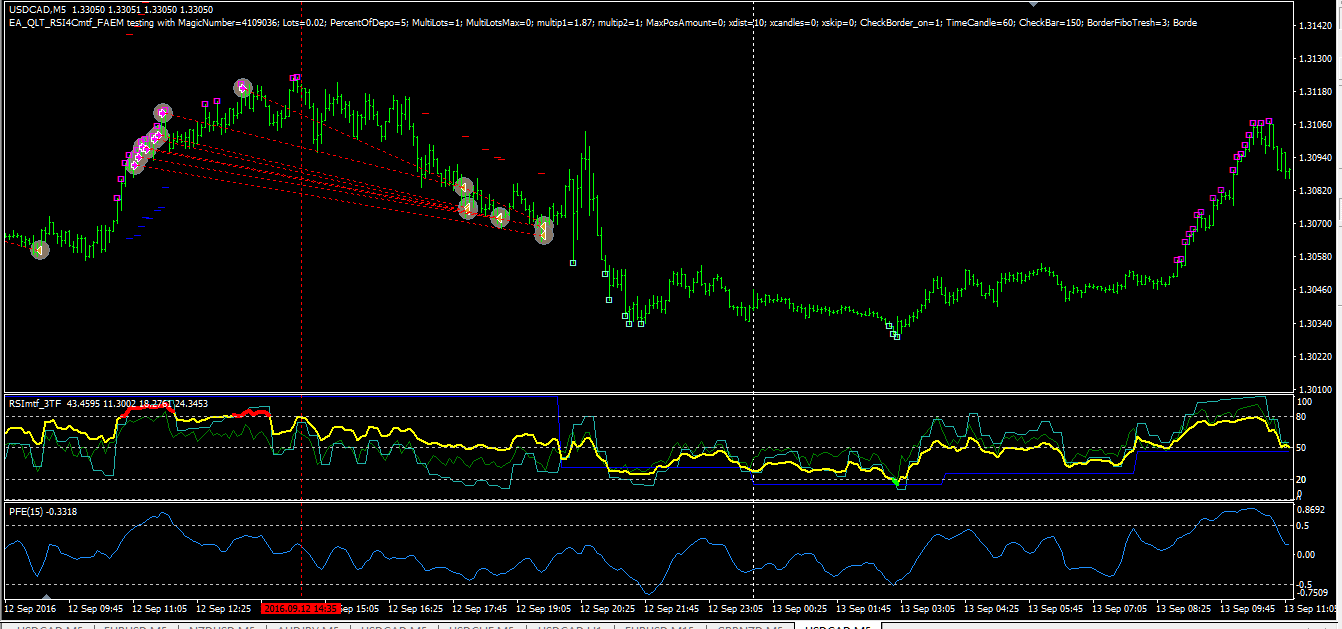Click the RSI level 50 scale label
Screen dimensions: 1342x629
point(1300,448)
